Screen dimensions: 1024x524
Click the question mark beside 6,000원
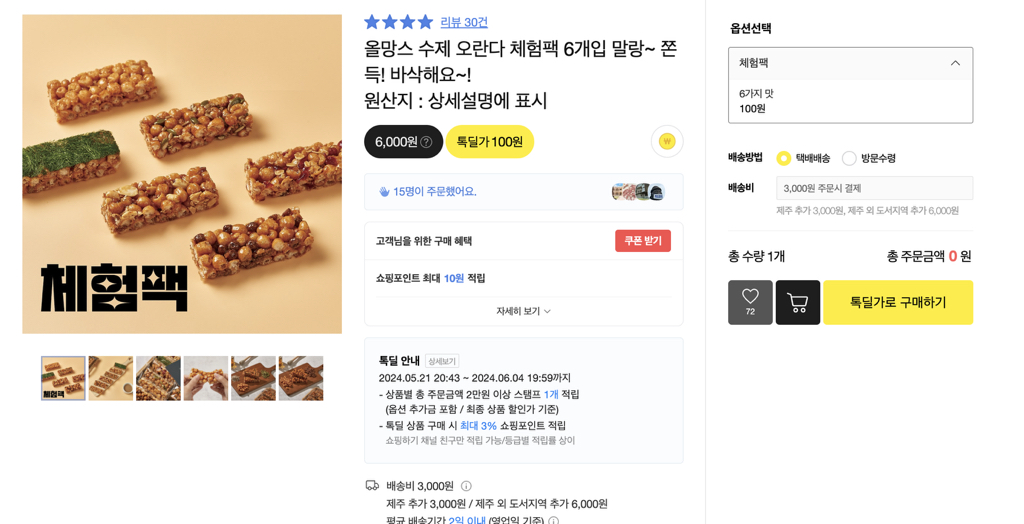click(427, 143)
